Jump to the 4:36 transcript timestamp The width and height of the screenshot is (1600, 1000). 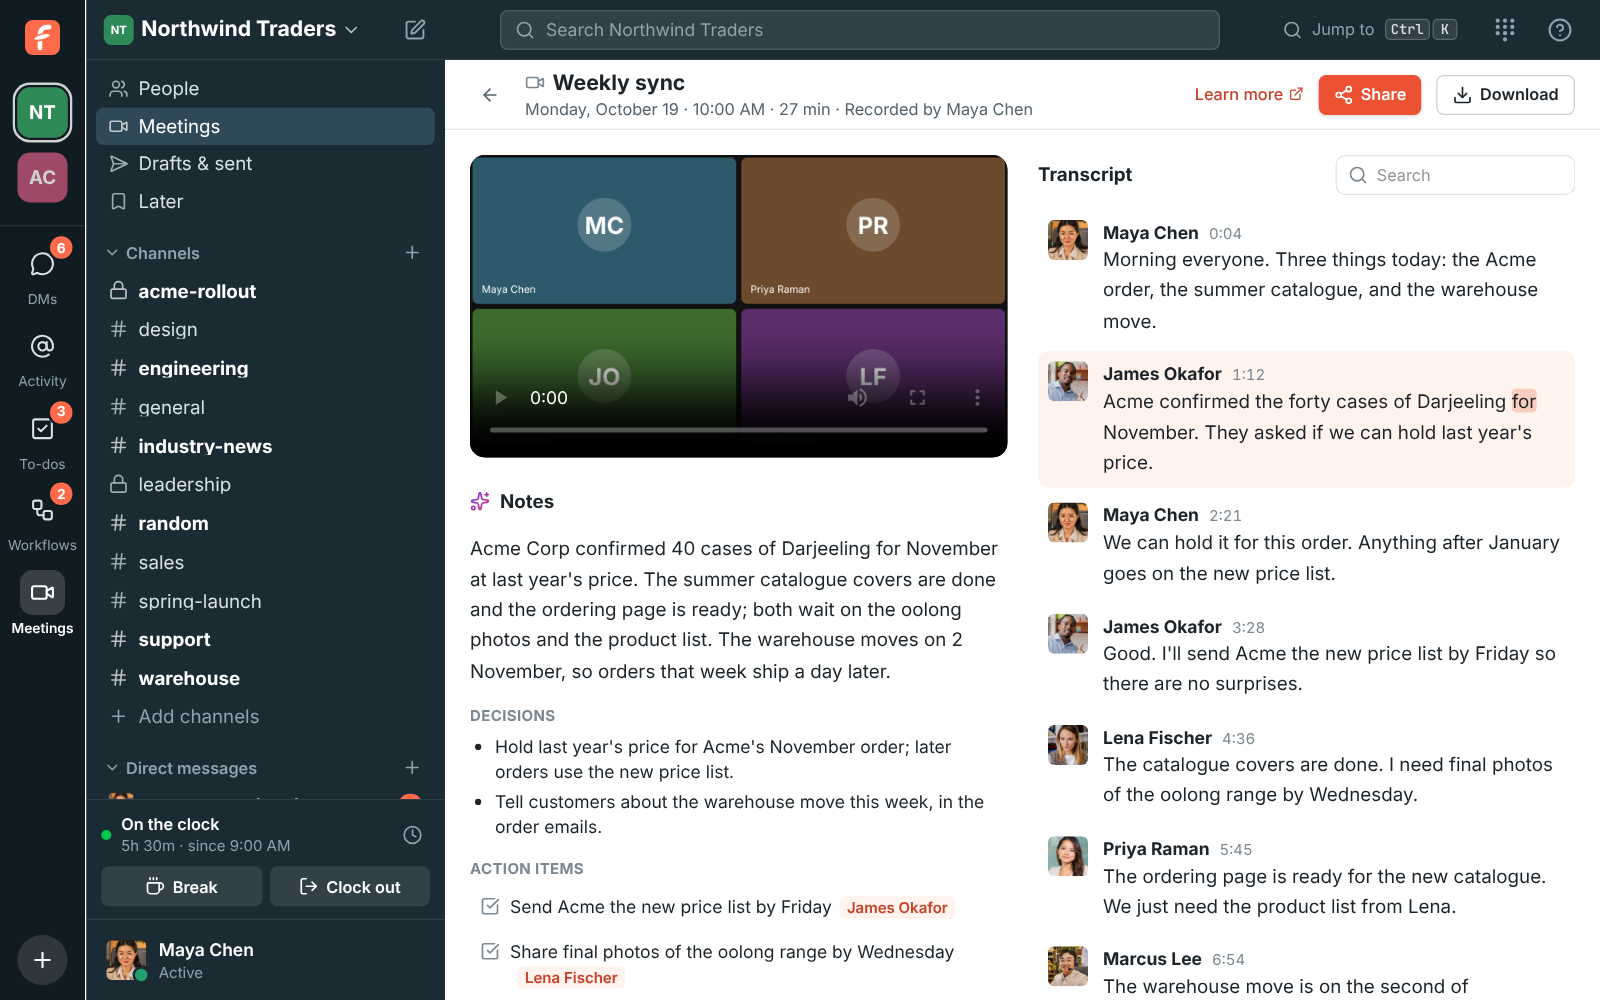point(1238,739)
